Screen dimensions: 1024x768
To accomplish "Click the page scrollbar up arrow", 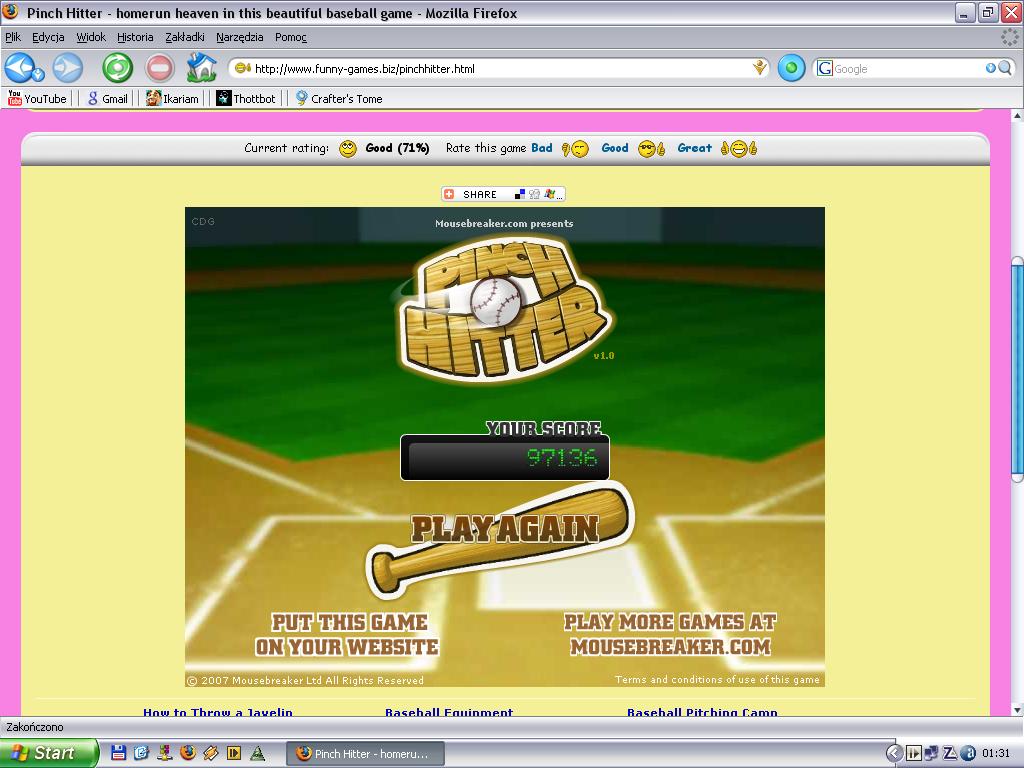I will (1017, 116).
